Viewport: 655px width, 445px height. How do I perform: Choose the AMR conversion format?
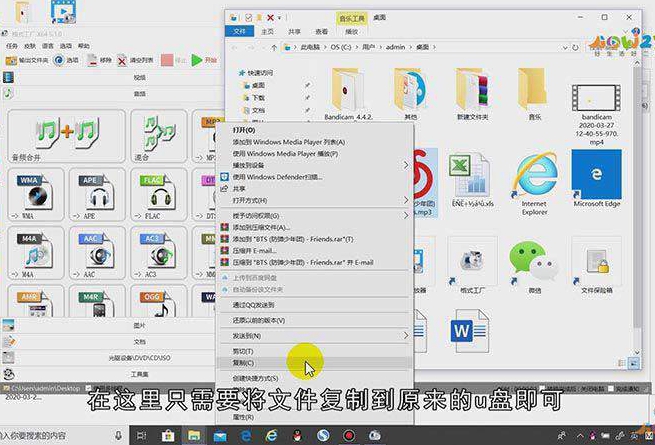[x=36, y=302]
